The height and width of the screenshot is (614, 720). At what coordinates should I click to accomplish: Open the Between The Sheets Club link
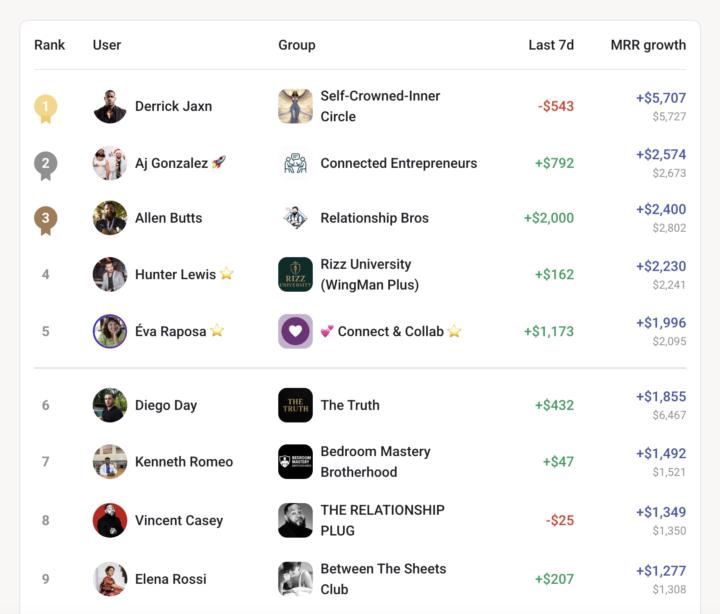[383, 579]
